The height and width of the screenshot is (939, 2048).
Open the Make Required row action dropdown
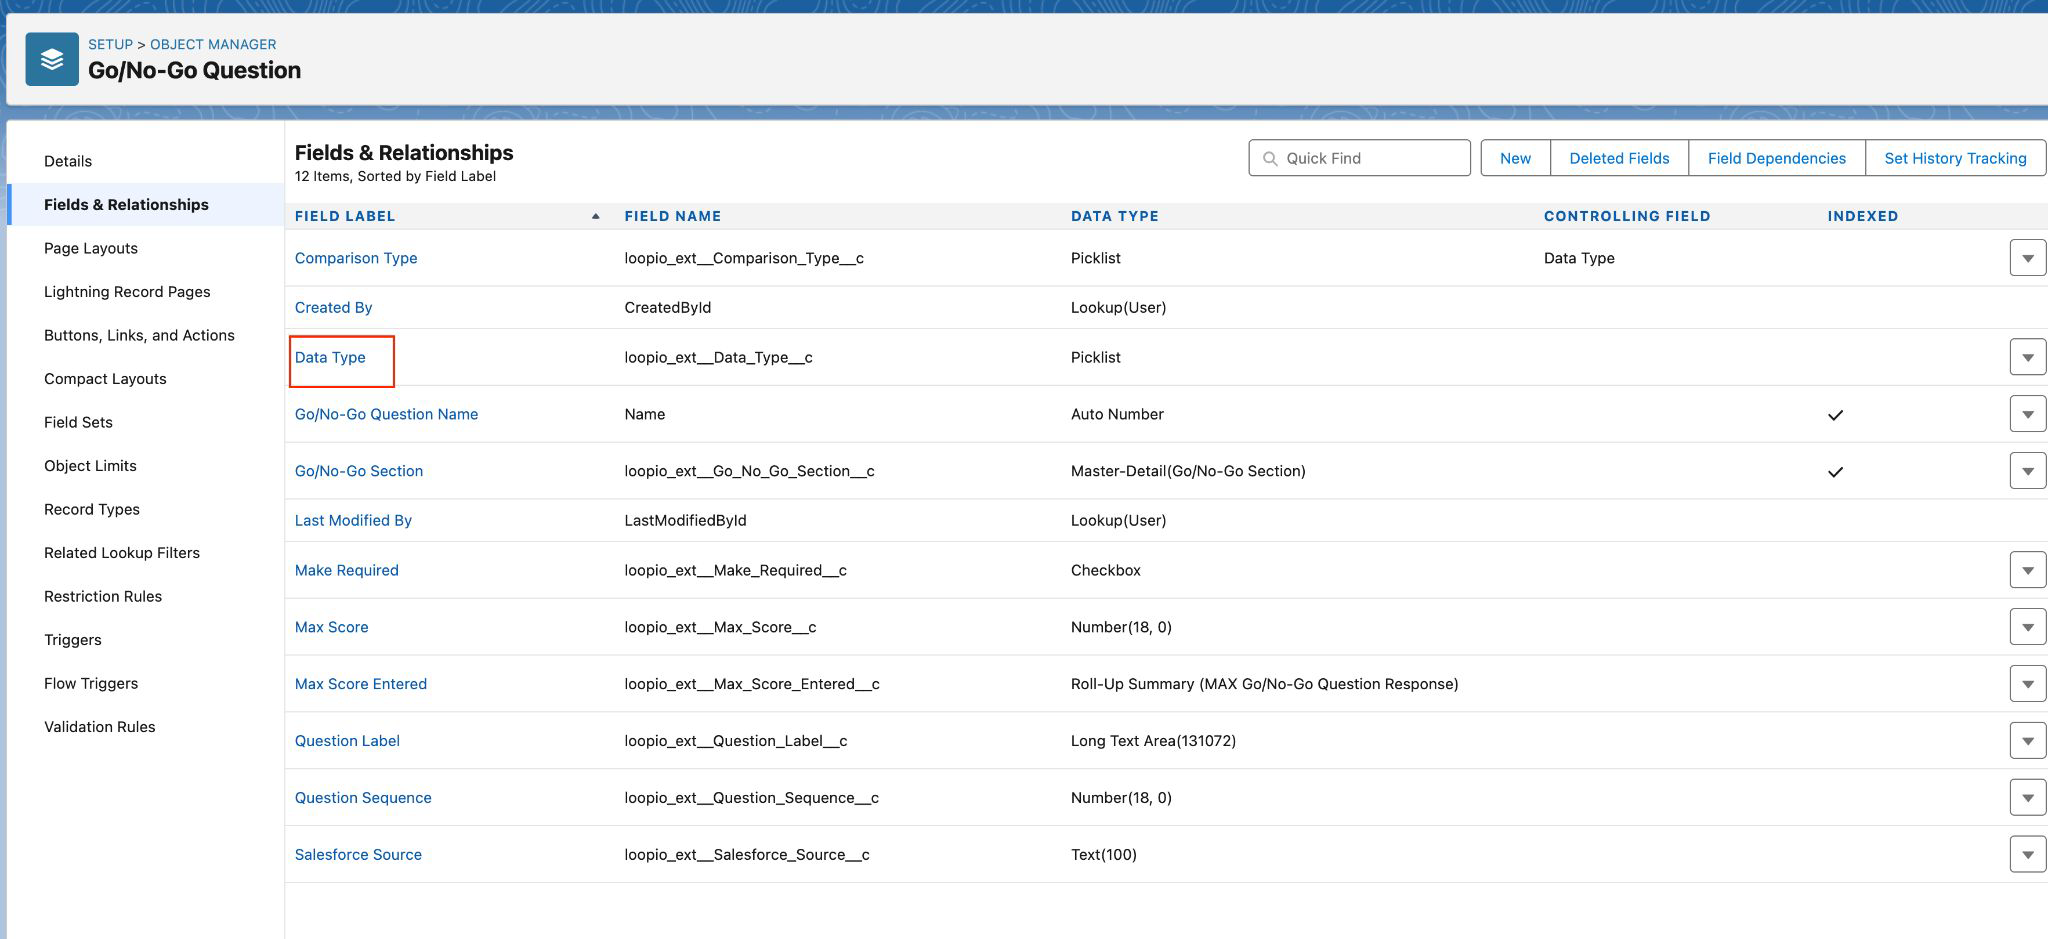pyautogui.click(x=2027, y=570)
